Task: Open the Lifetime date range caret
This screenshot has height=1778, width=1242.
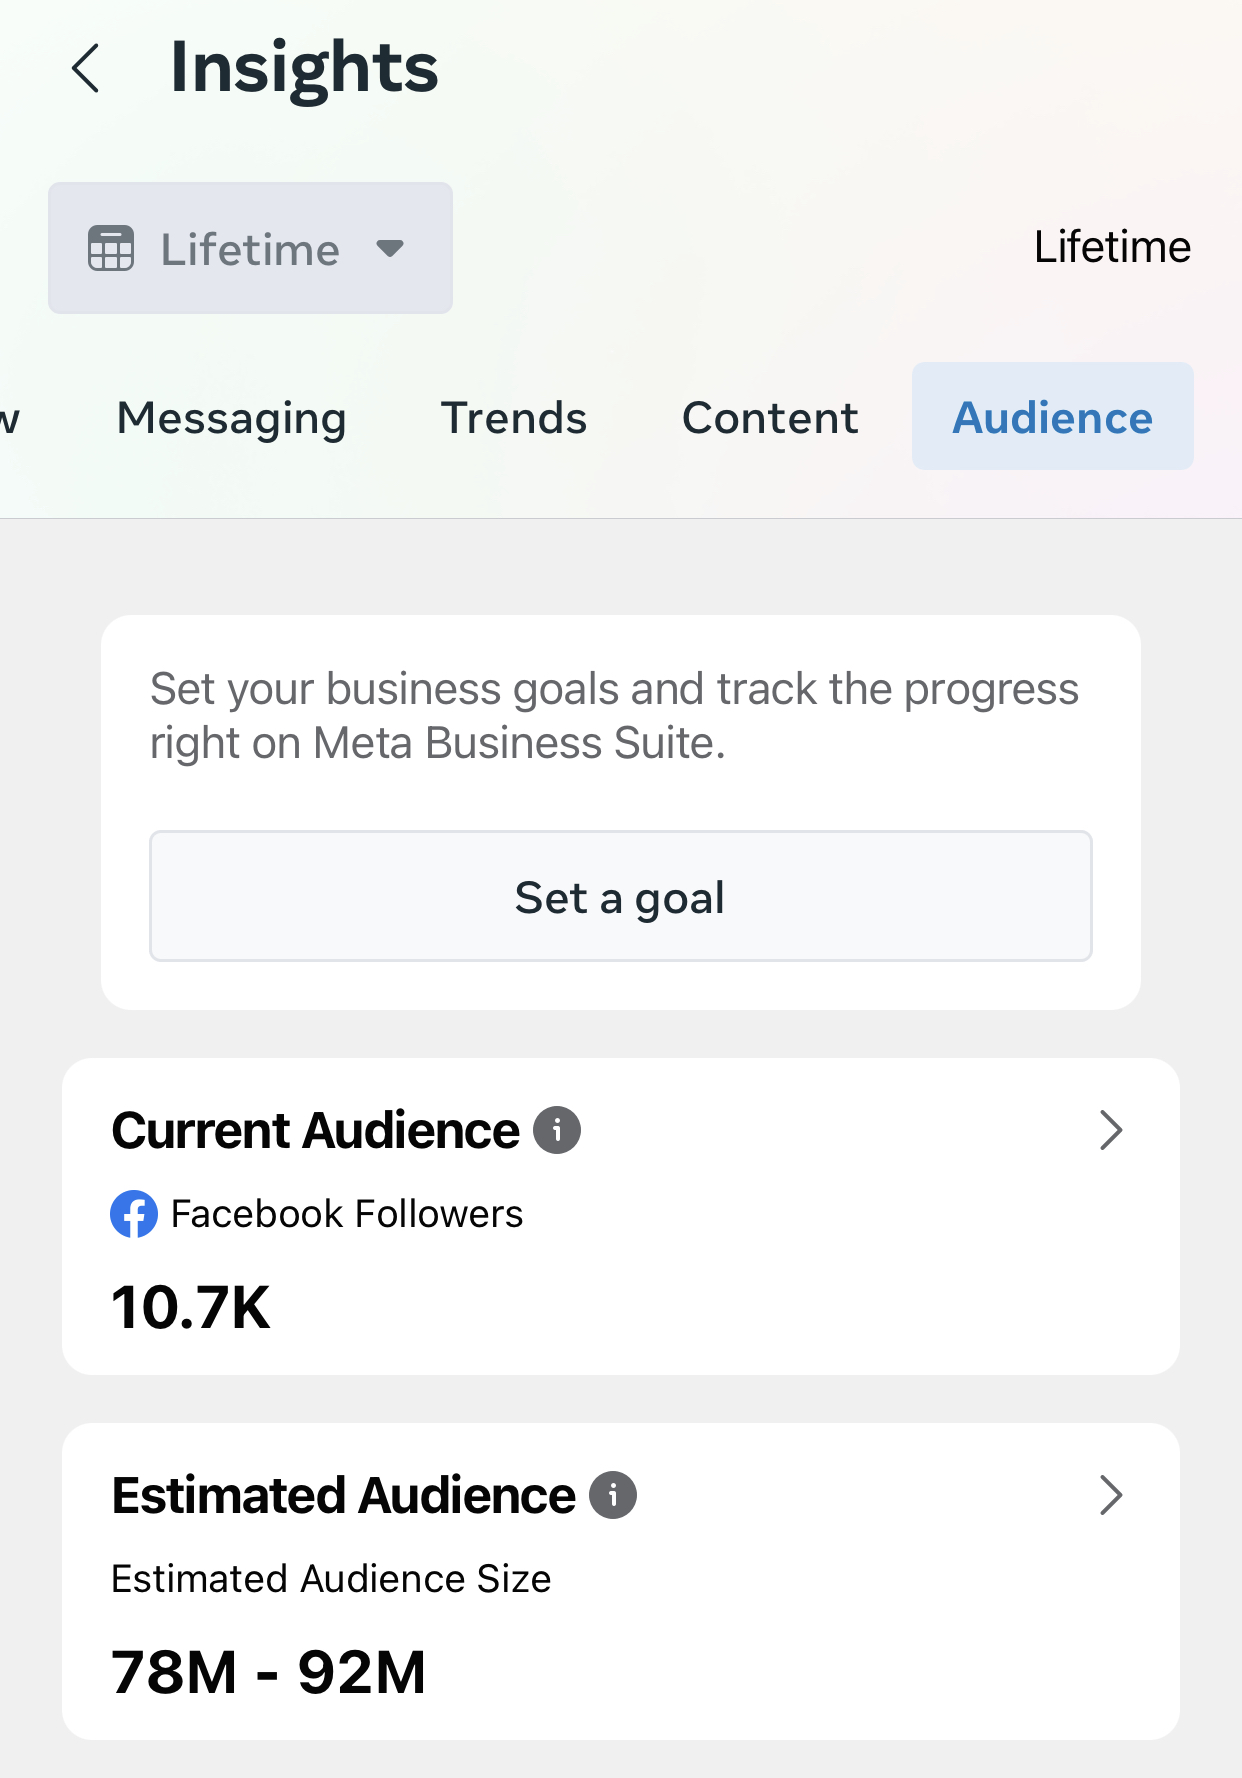Action: tap(390, 248)
